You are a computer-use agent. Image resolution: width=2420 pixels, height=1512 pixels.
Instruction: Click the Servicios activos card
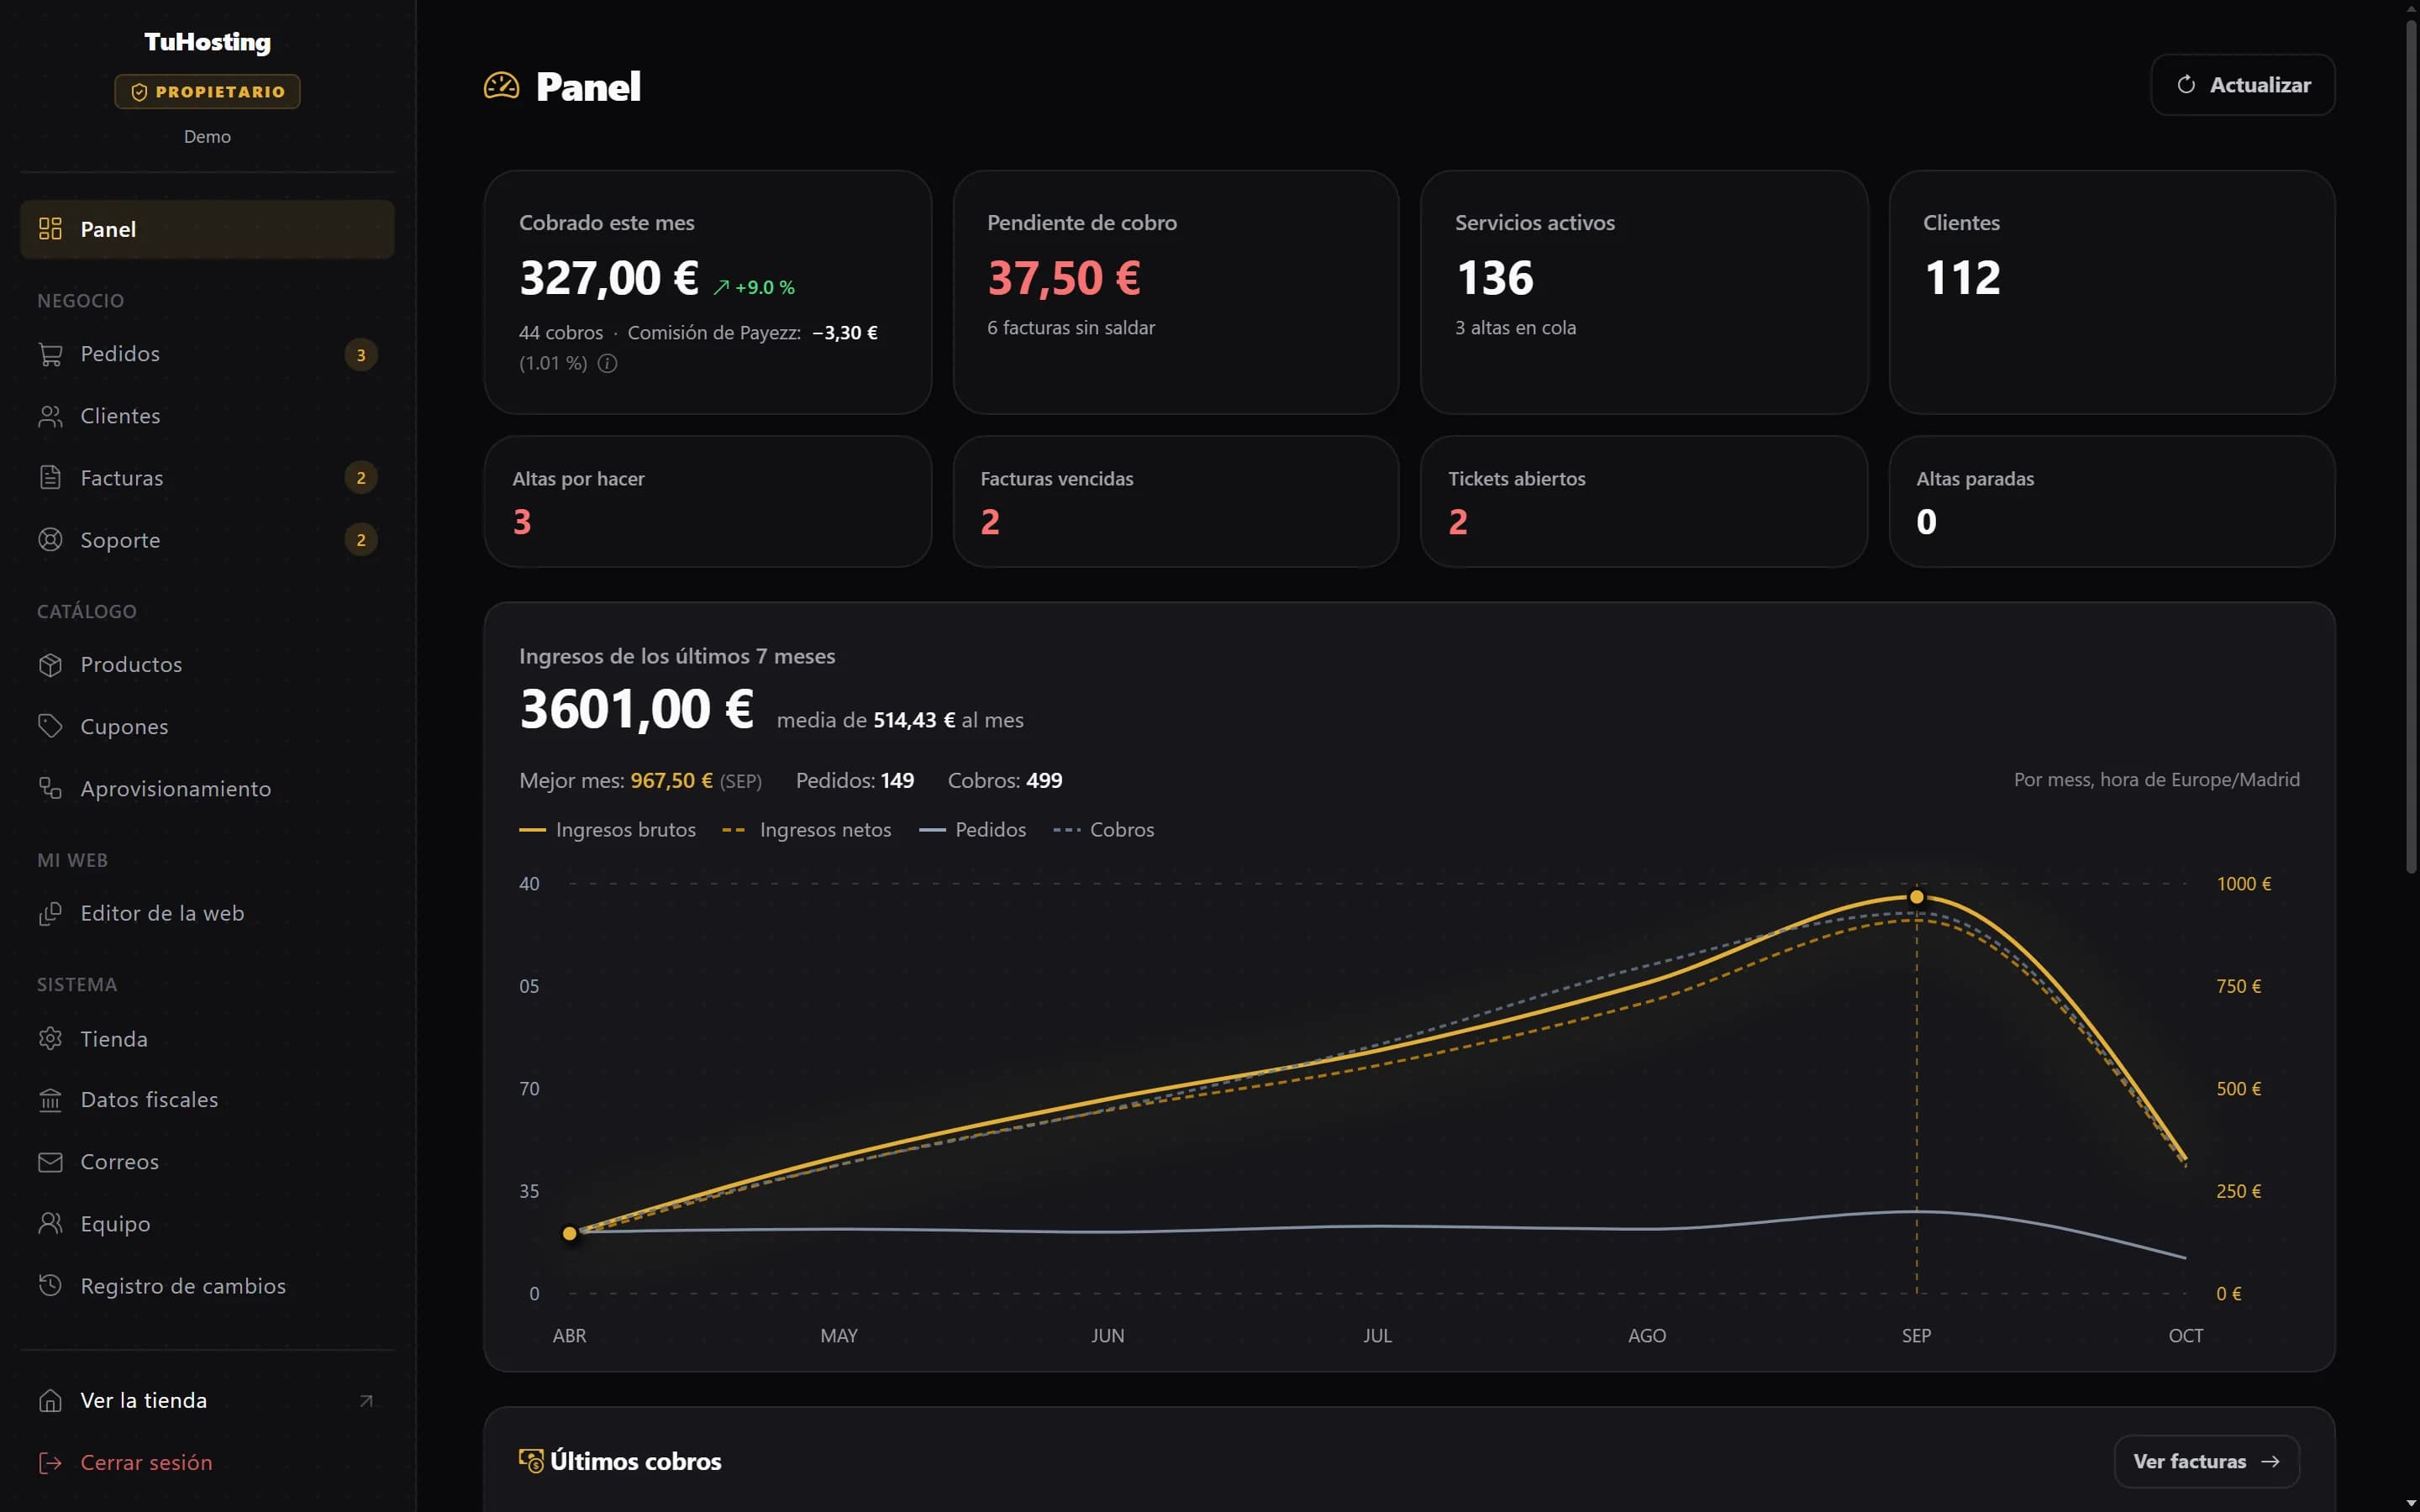point(1644,292)
